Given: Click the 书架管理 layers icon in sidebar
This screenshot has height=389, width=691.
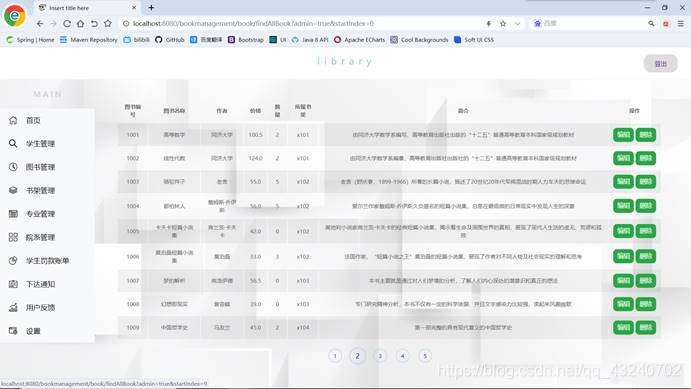Looking at the screenshot, I should [13, 190].
